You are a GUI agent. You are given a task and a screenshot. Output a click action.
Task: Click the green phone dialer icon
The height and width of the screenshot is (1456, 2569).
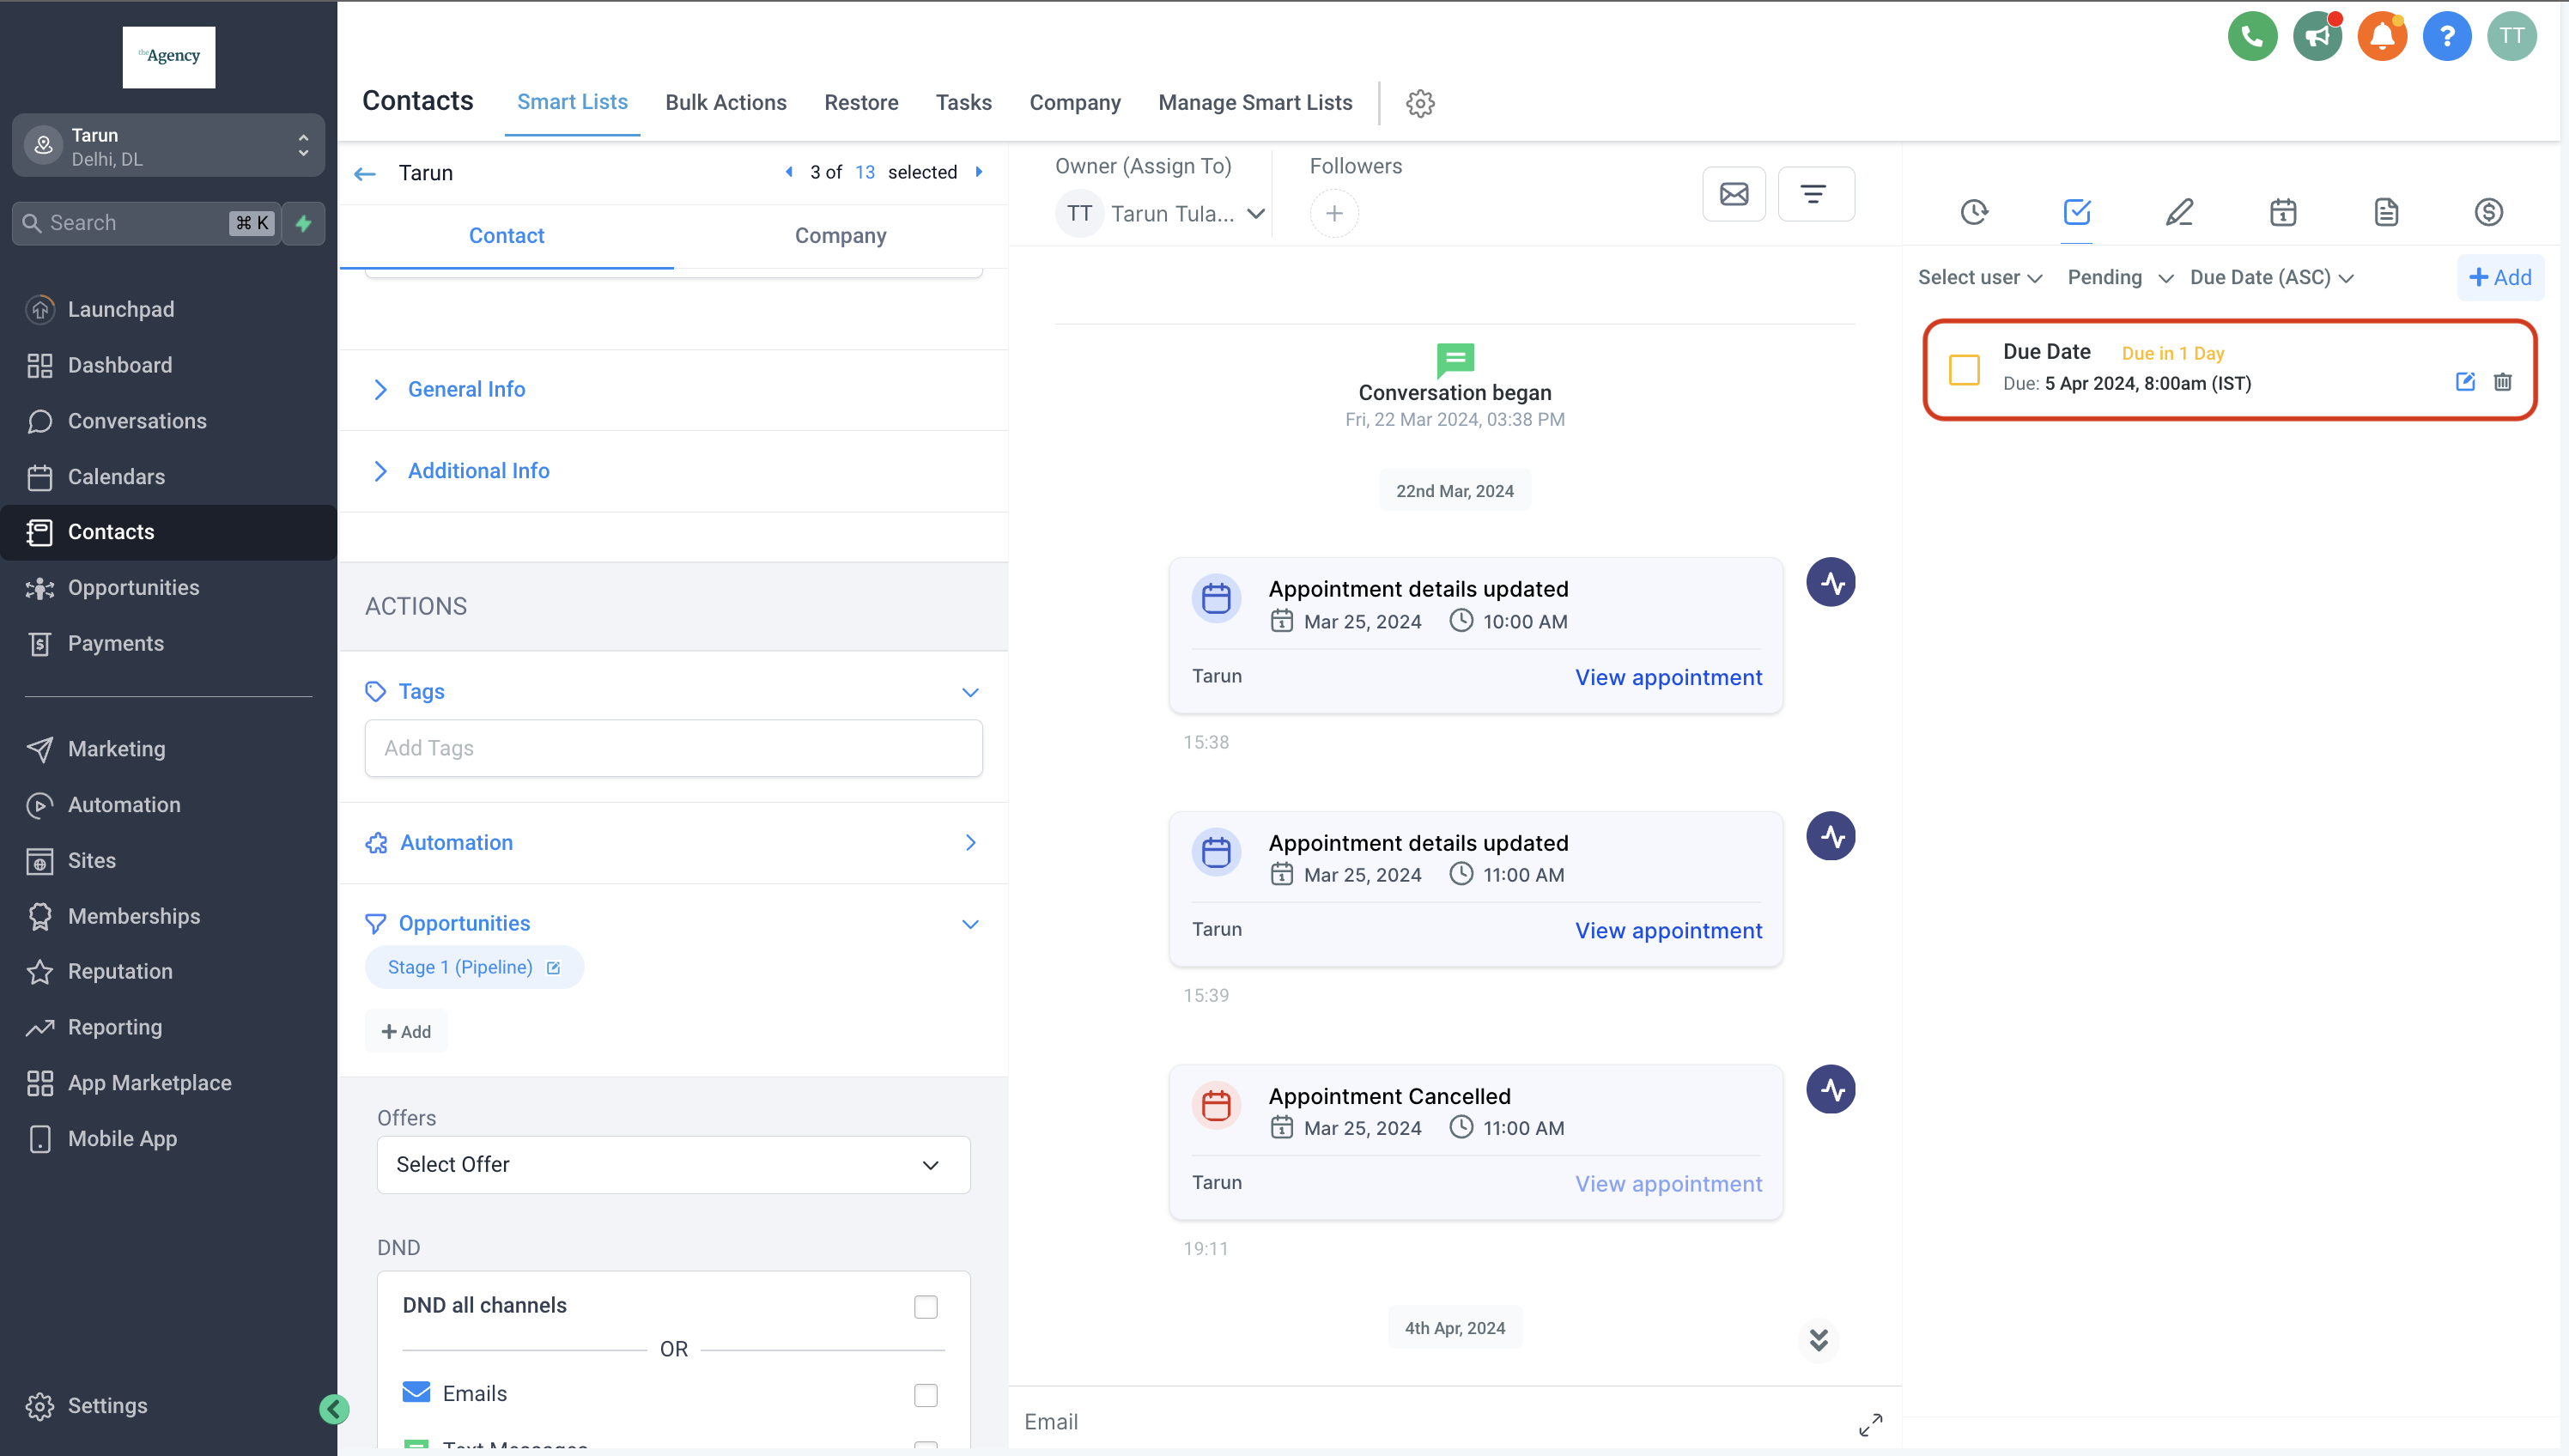click(2251, 37)
